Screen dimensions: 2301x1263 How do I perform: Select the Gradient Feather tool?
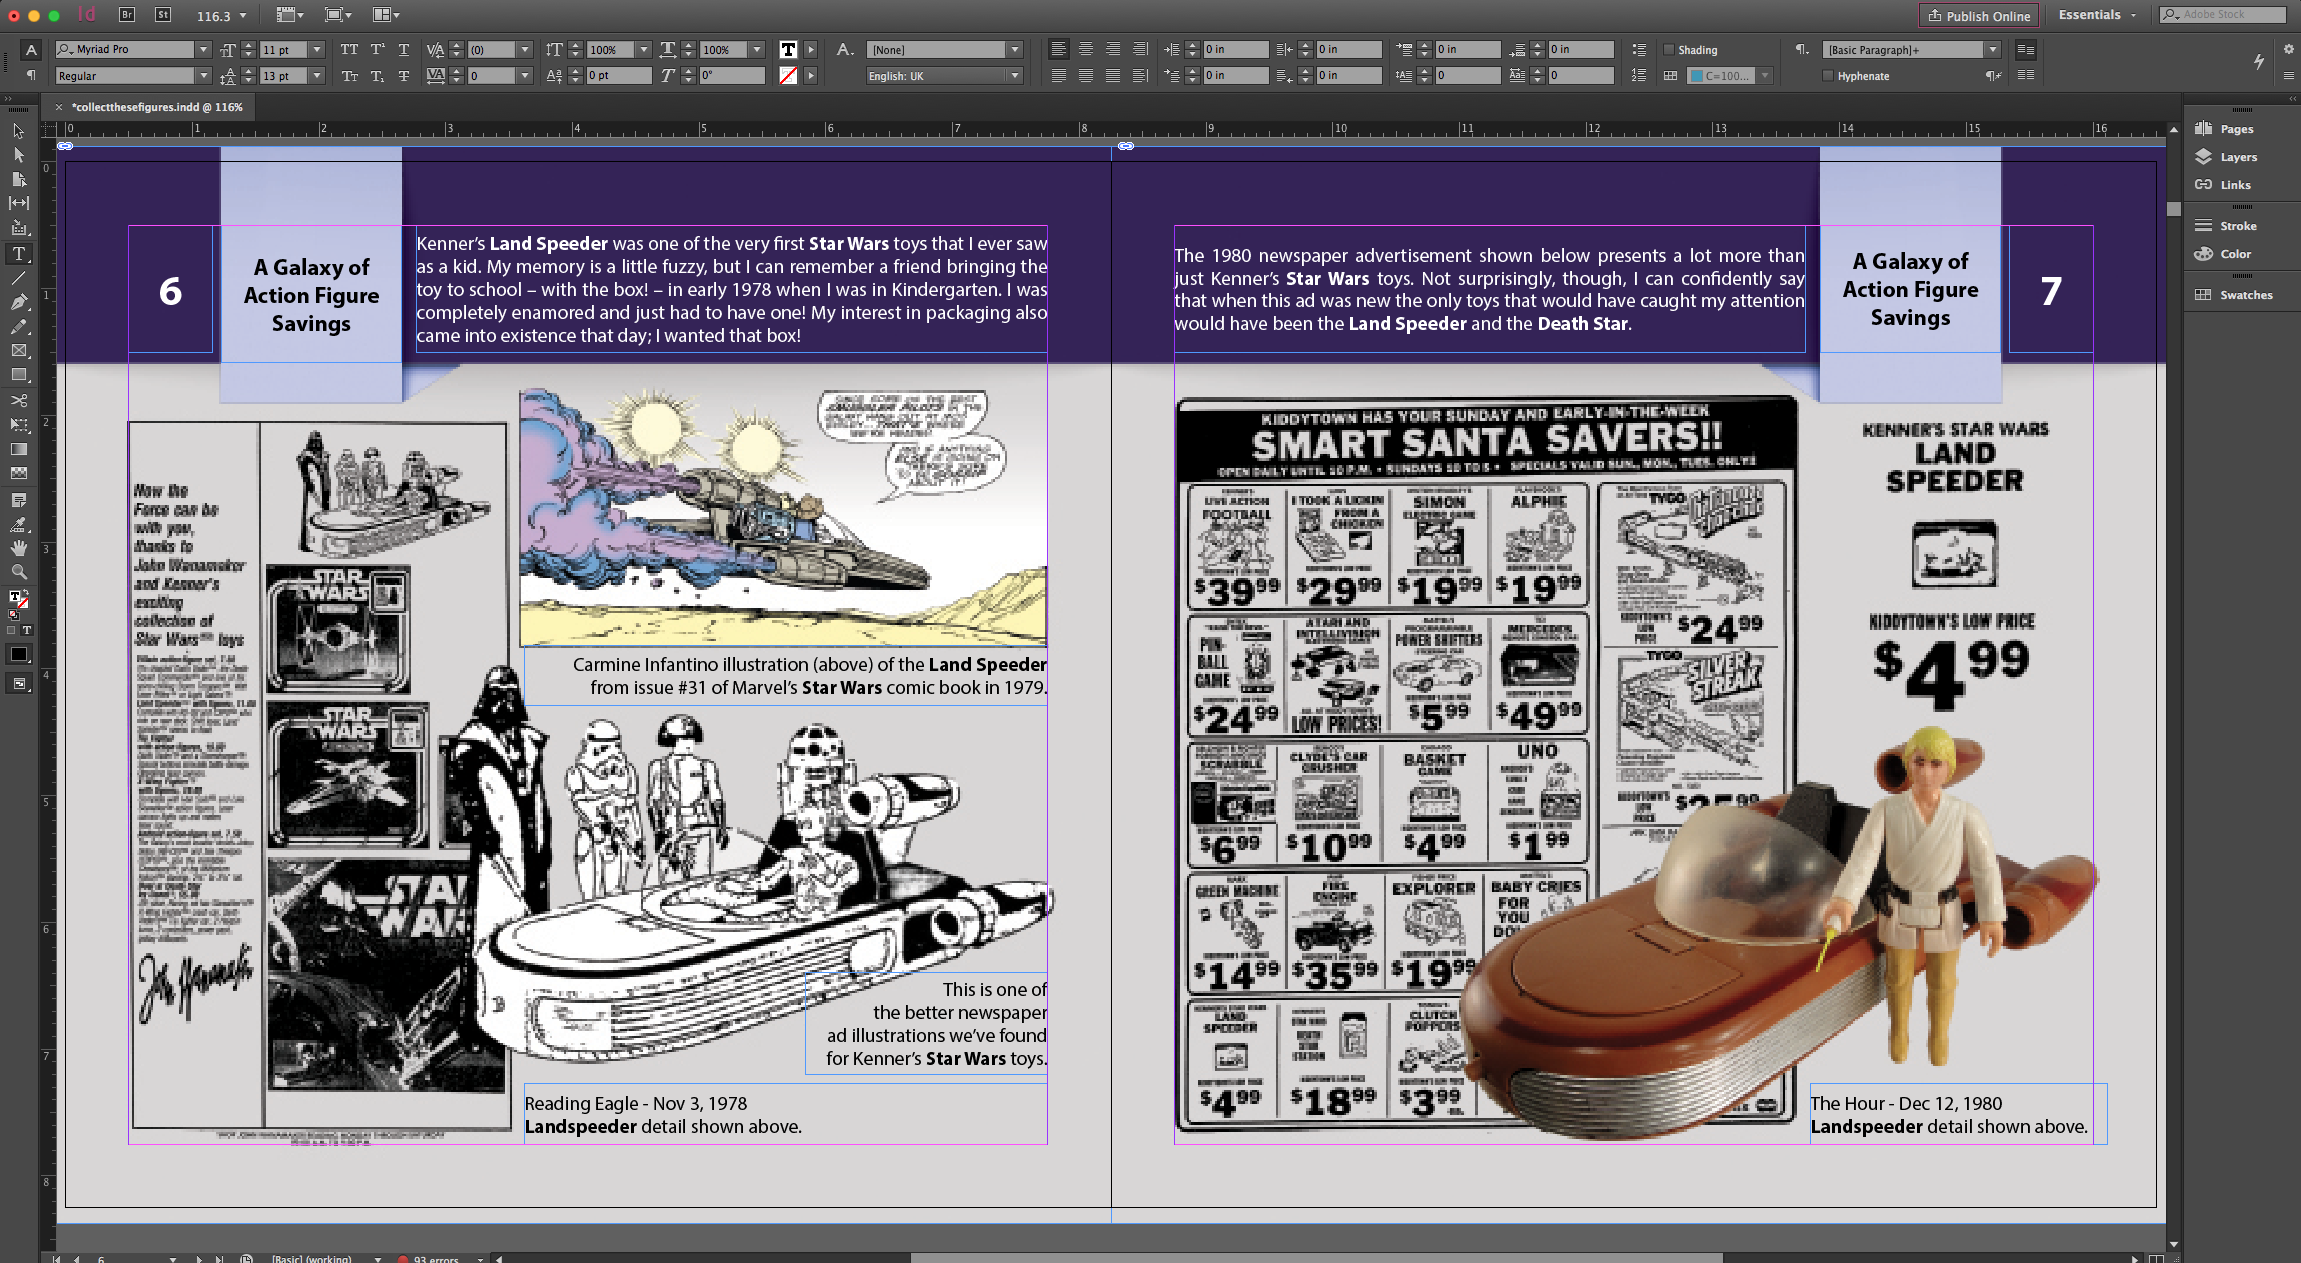pyautogui.click(x=18, y=473)
